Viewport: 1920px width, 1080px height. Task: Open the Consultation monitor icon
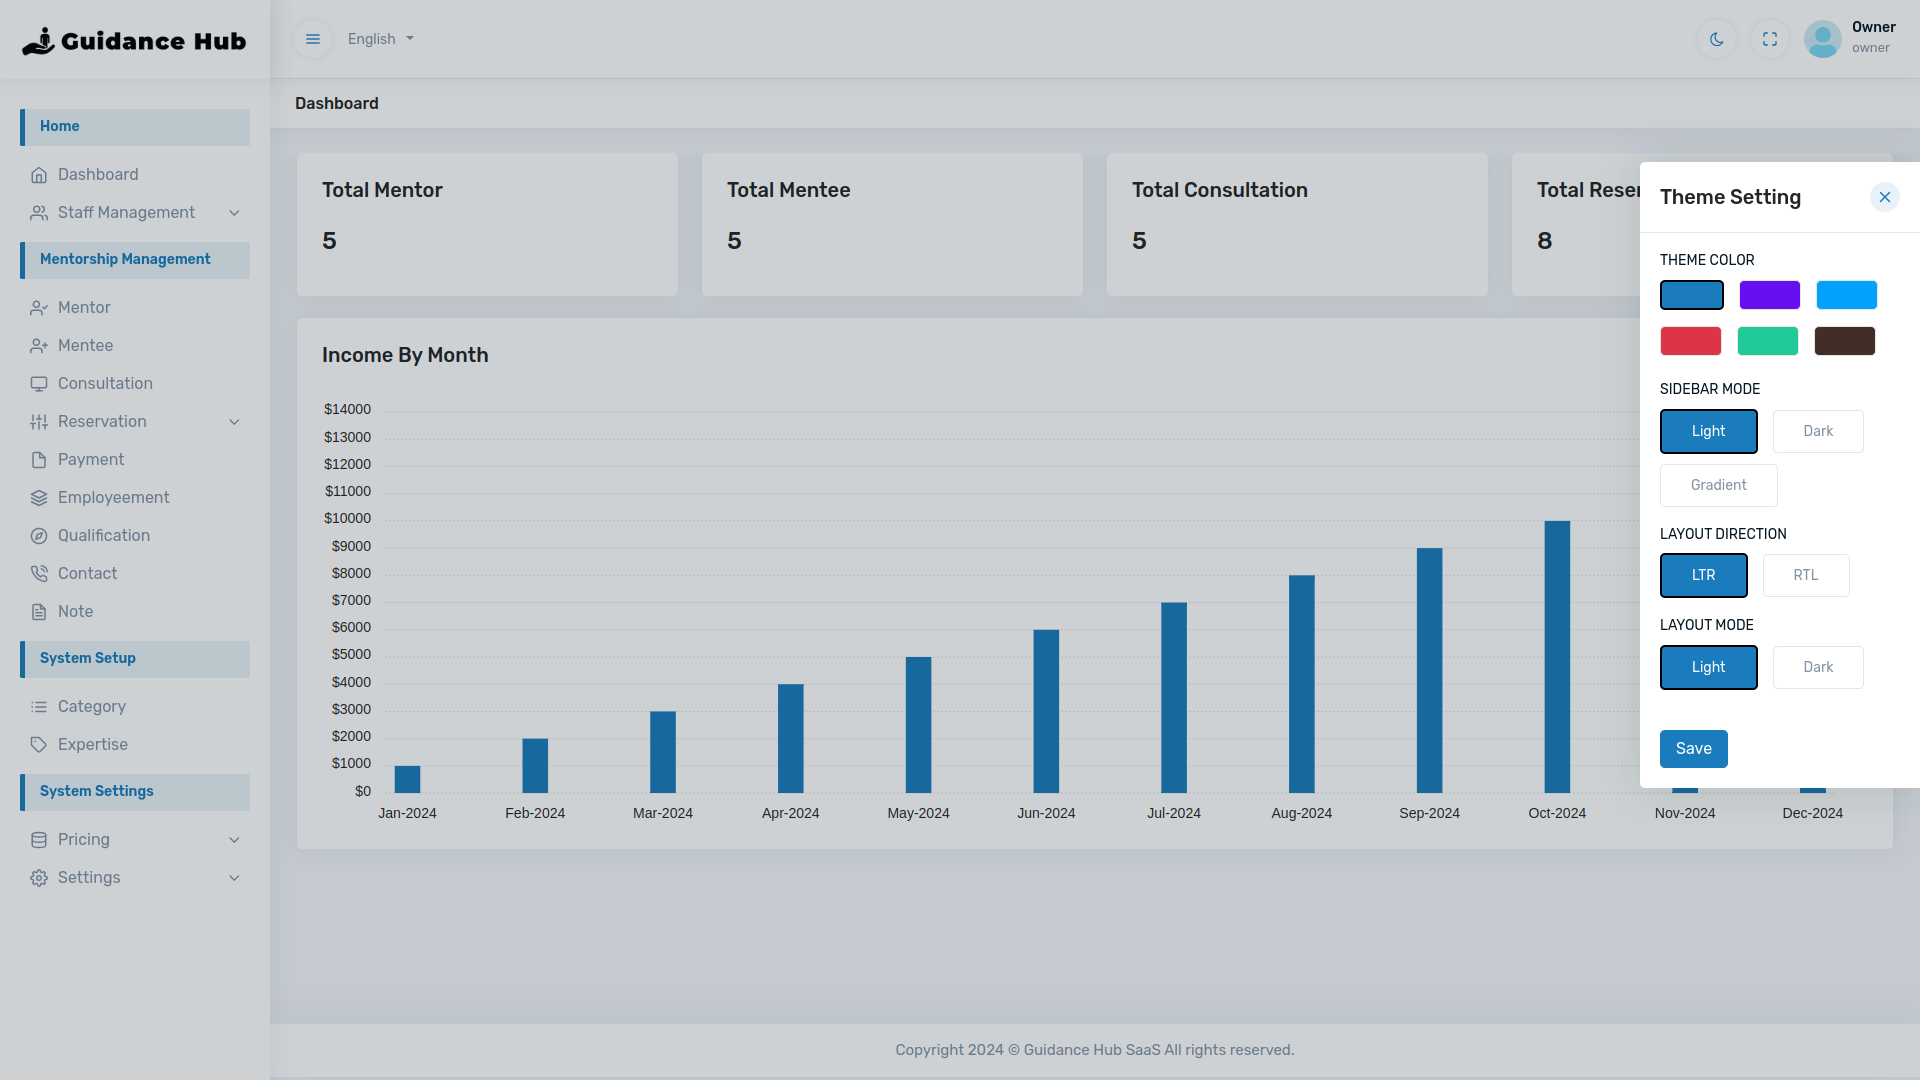pyautogui.click(x=40, y=383)
